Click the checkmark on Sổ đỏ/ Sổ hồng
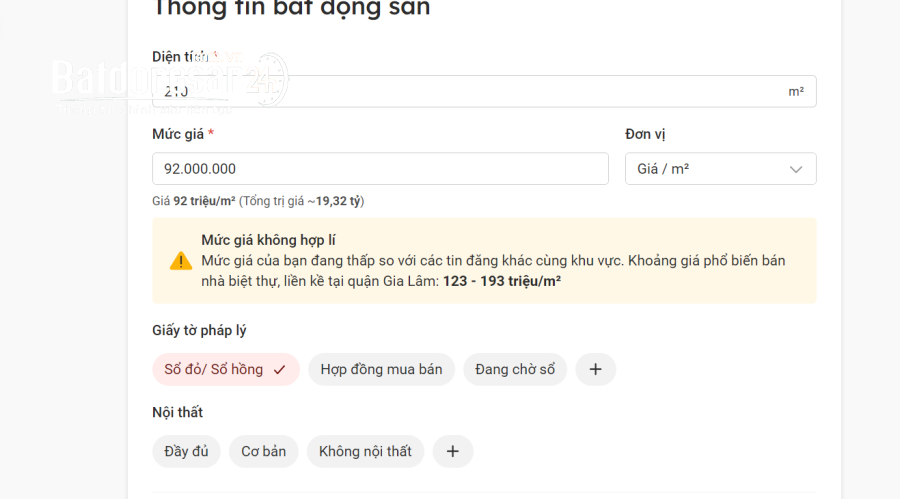Image resolution: width=900 pixels, height=499 pixels. [280, 370]
